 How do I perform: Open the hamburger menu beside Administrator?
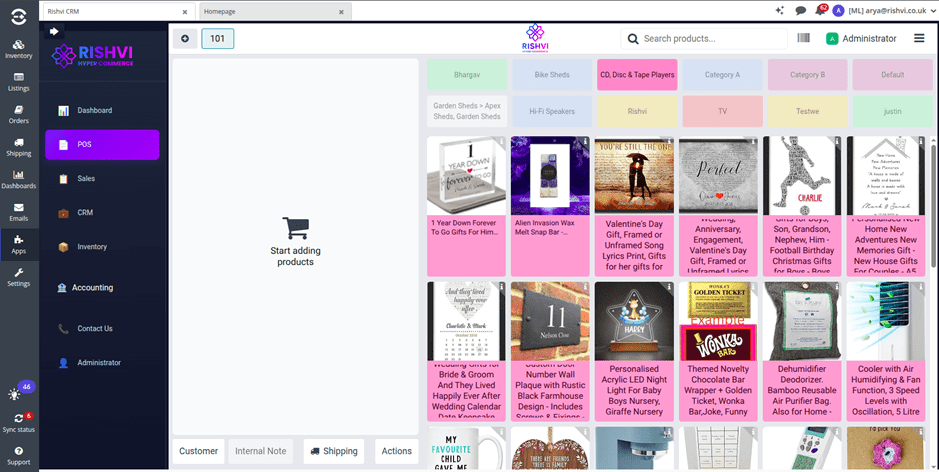[919, 38]
